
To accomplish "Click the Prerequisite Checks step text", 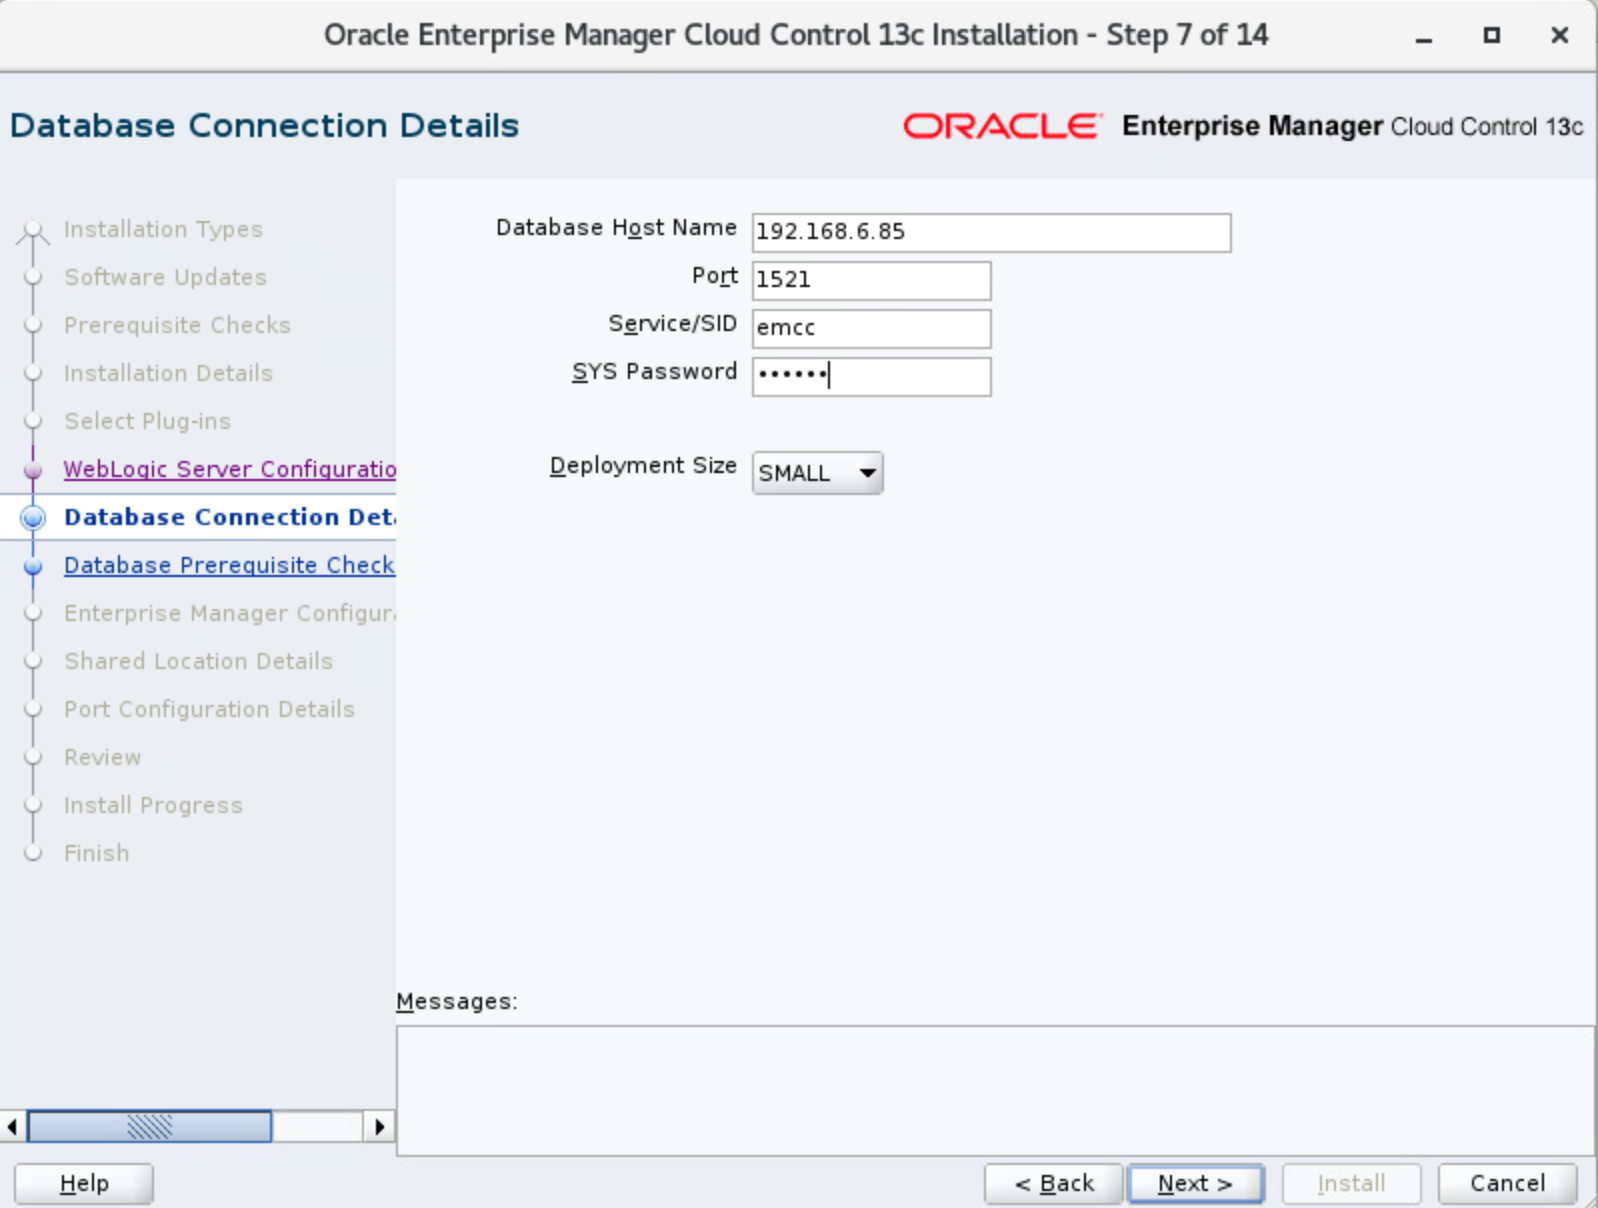I will (x=177, y=325).
